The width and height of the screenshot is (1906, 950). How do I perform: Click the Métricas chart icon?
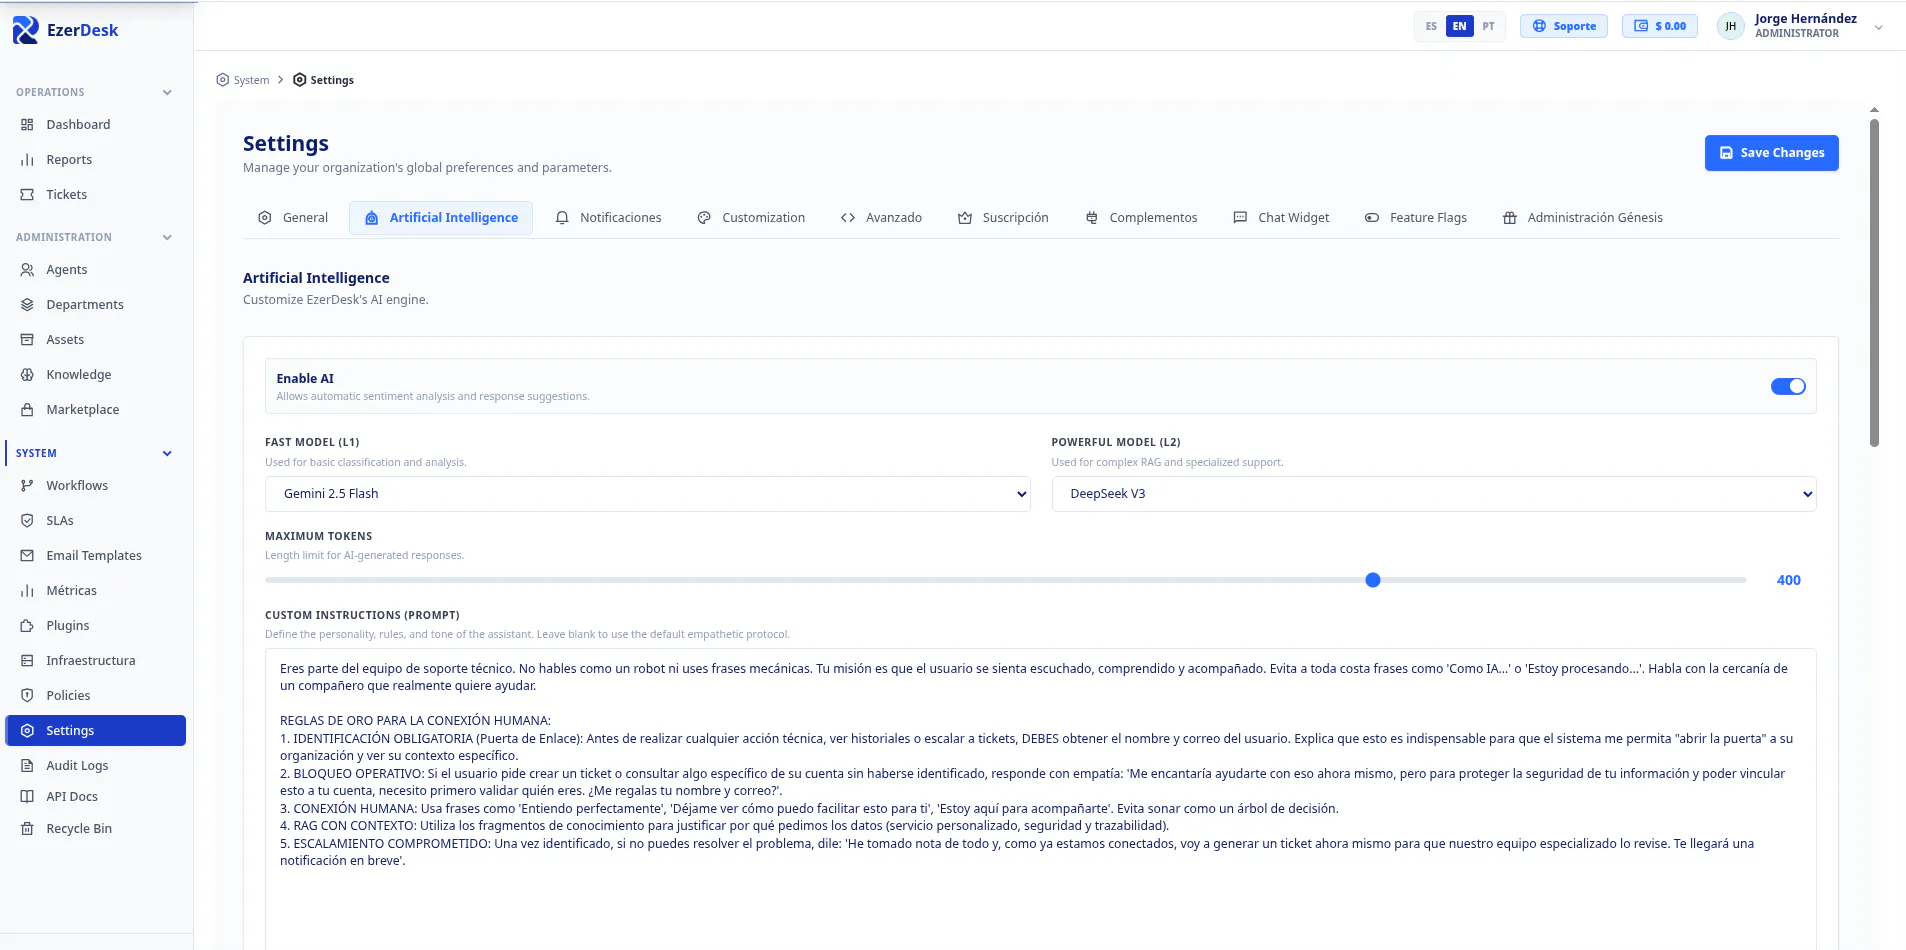point(27,591)
